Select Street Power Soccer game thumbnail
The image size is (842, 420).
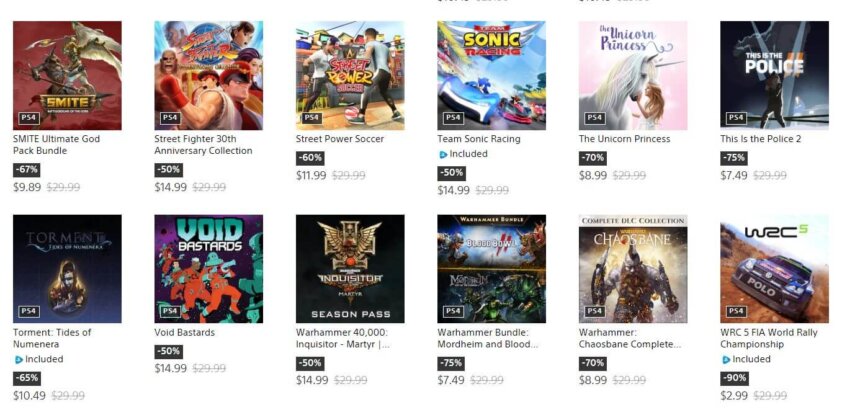point(350,75)
